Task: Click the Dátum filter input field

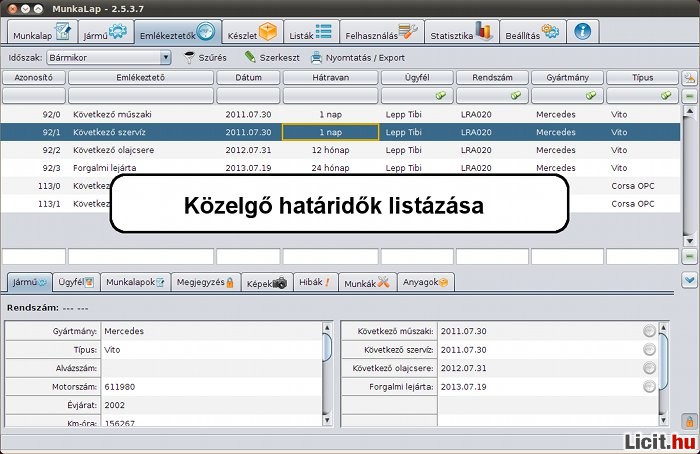Action: point(248,96)
